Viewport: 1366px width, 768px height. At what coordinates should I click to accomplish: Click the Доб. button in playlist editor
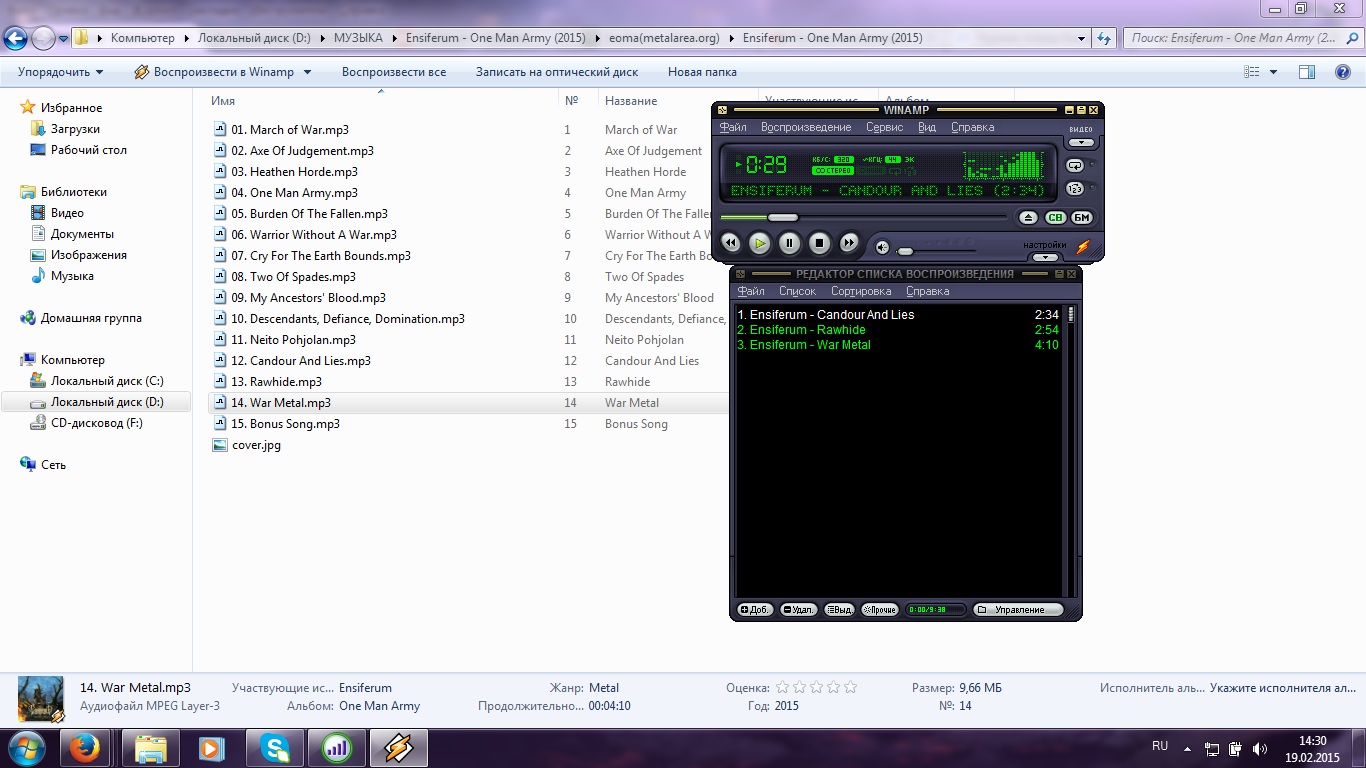756,609
